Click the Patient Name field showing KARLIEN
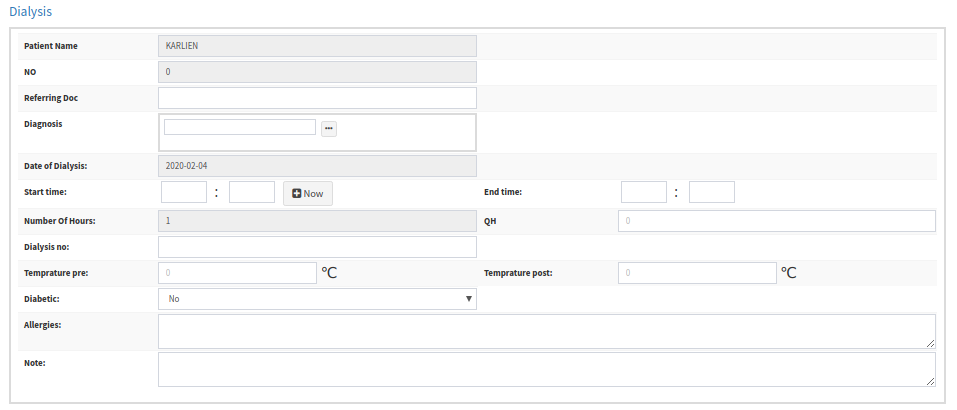This screenshot has height=410, width=957. coord(317,46)
